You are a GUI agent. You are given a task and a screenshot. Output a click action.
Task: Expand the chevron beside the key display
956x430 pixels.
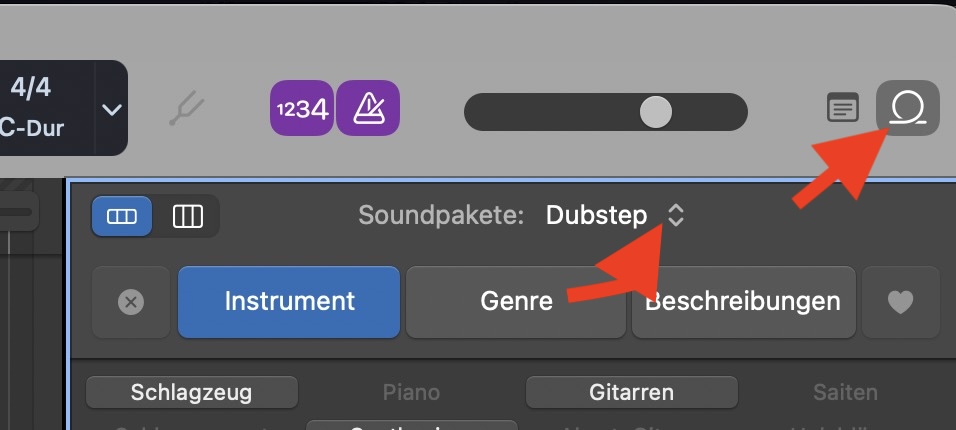pos(112,109)
